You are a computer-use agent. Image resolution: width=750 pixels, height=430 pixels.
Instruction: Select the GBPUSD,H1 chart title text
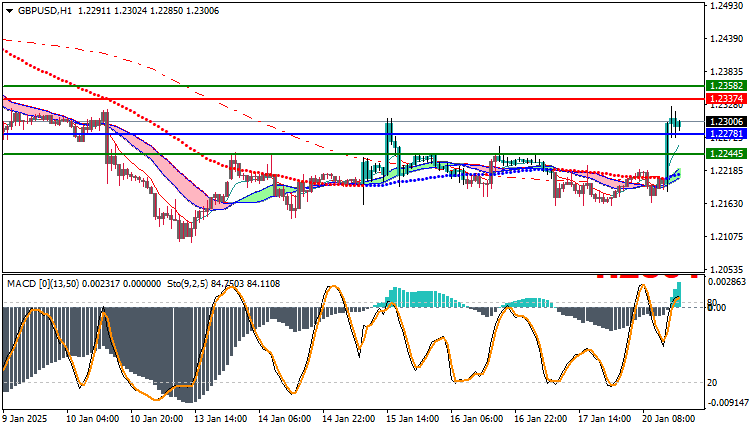tap(44, 11)
